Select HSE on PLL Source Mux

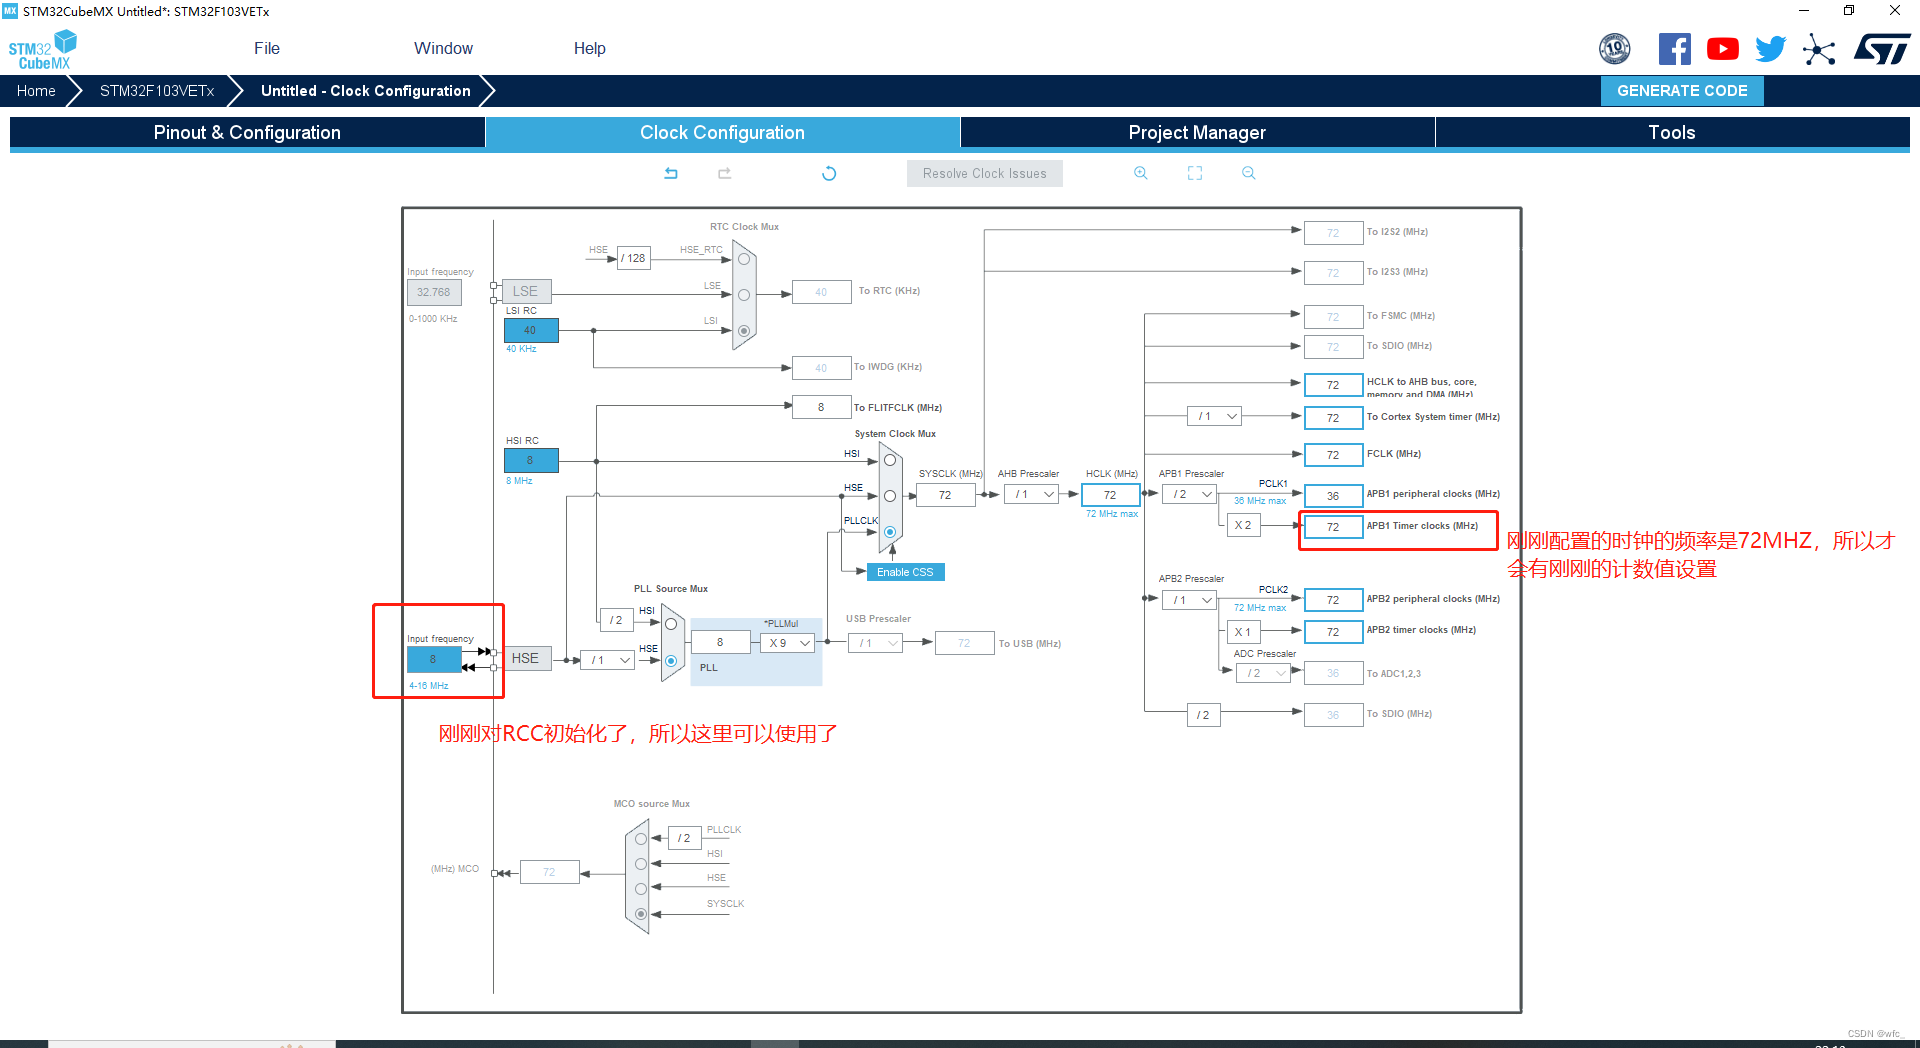(x=671, y=661)
